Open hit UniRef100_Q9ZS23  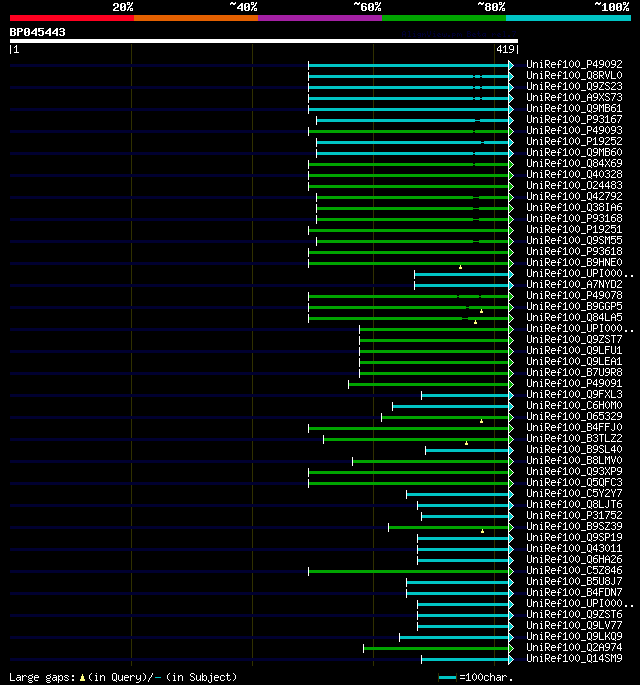click(x=574, y=86)
